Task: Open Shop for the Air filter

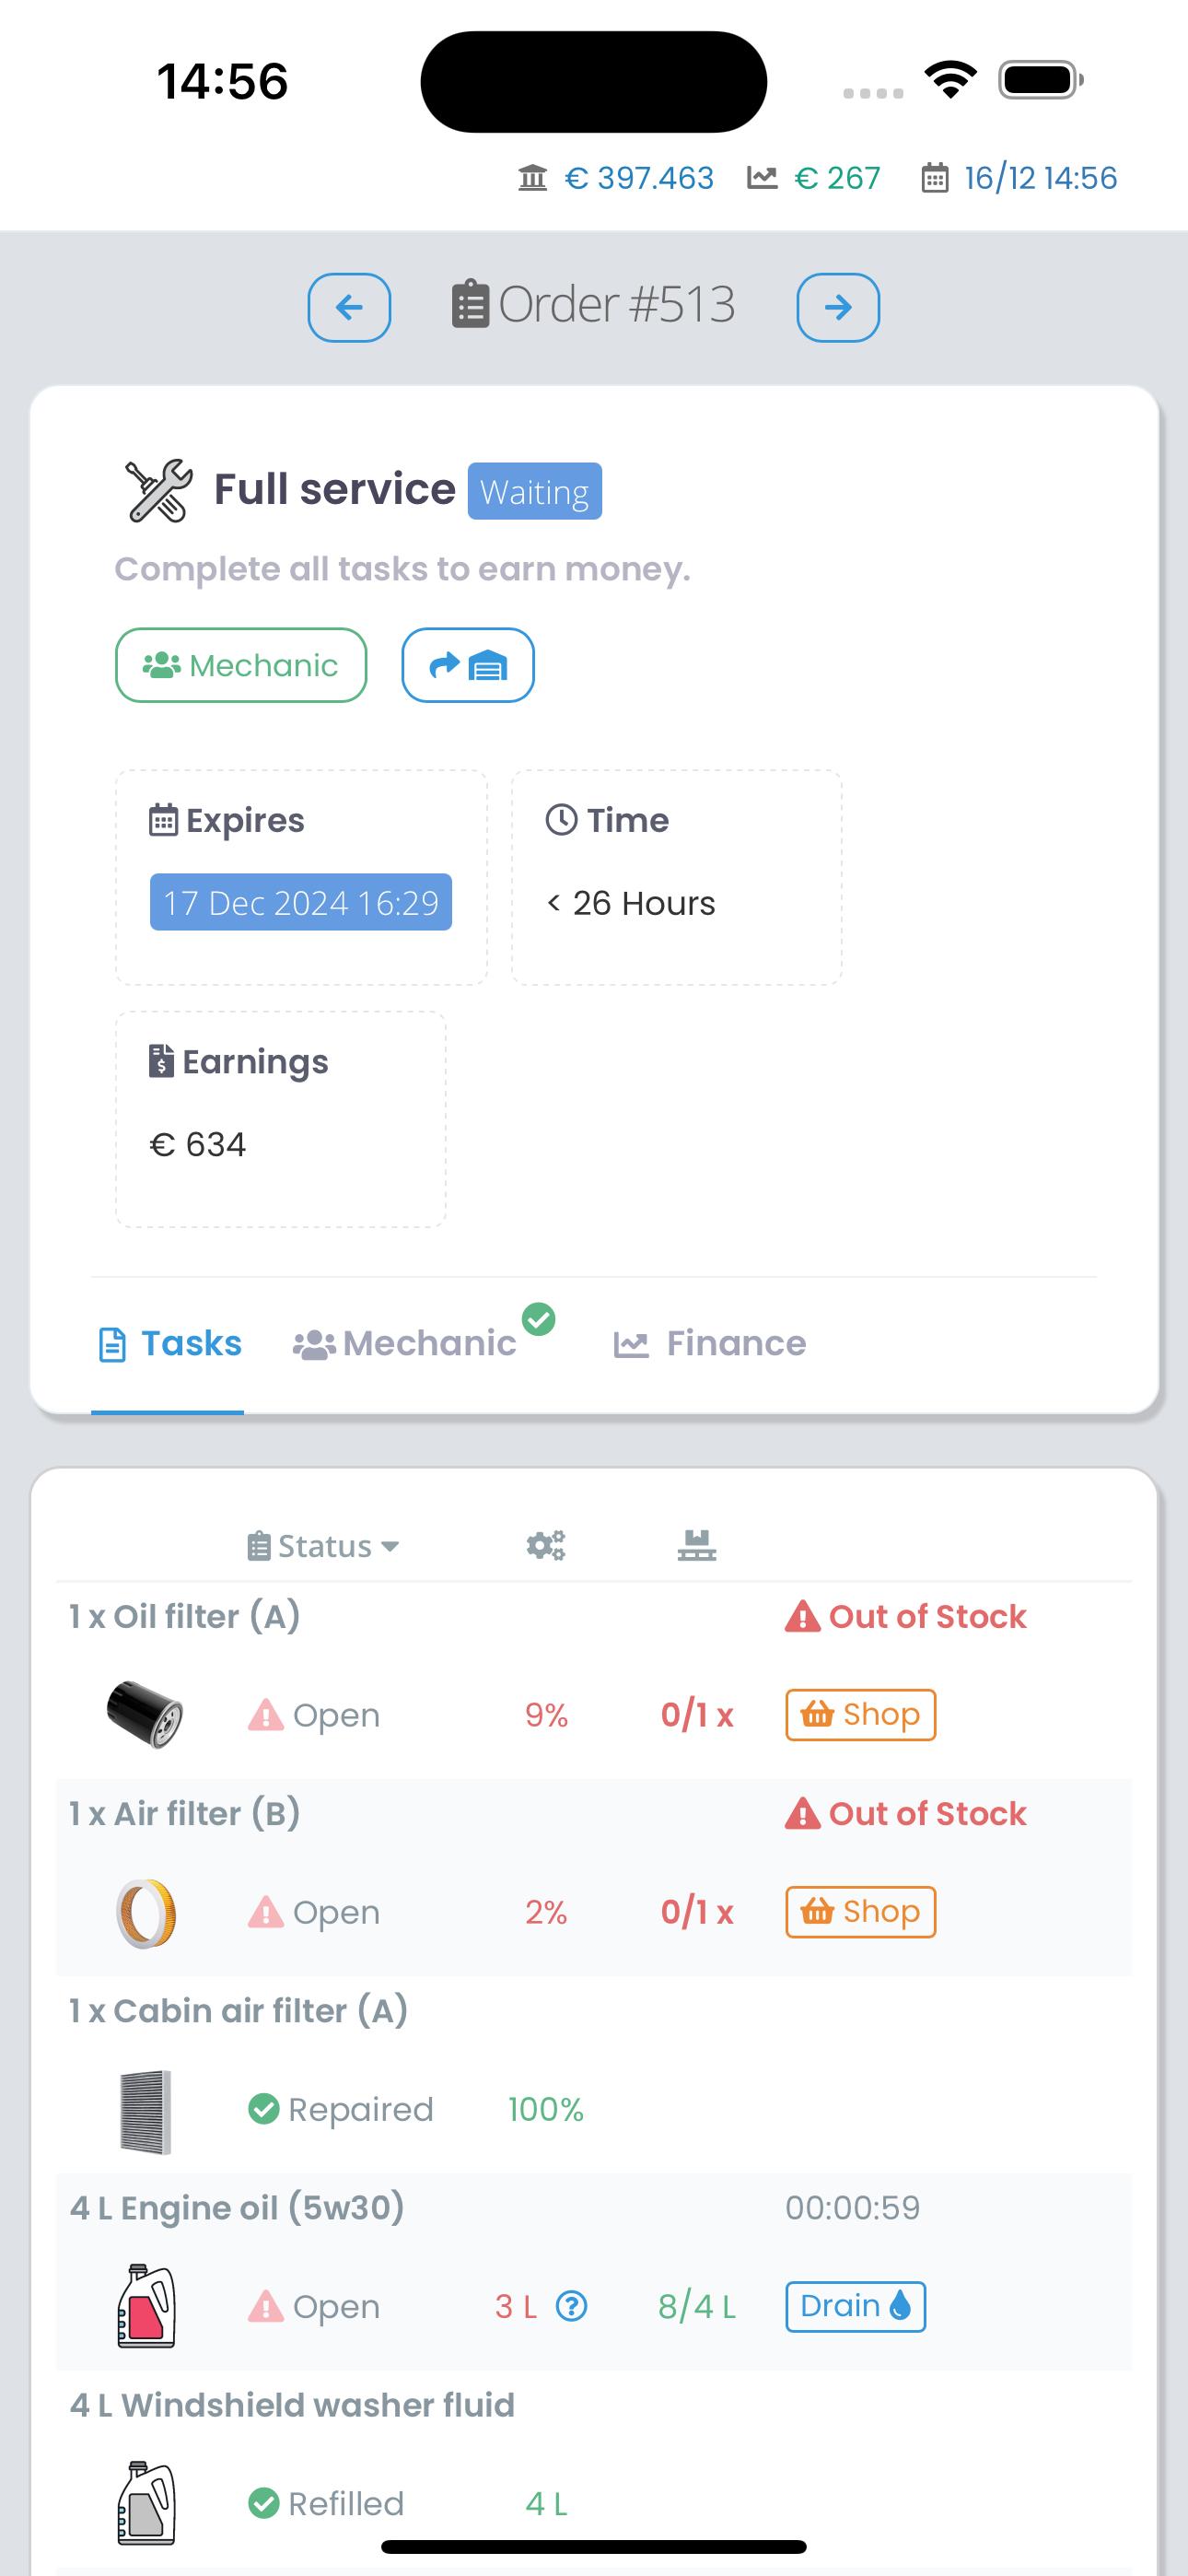Action: (x=860, y=1912)
